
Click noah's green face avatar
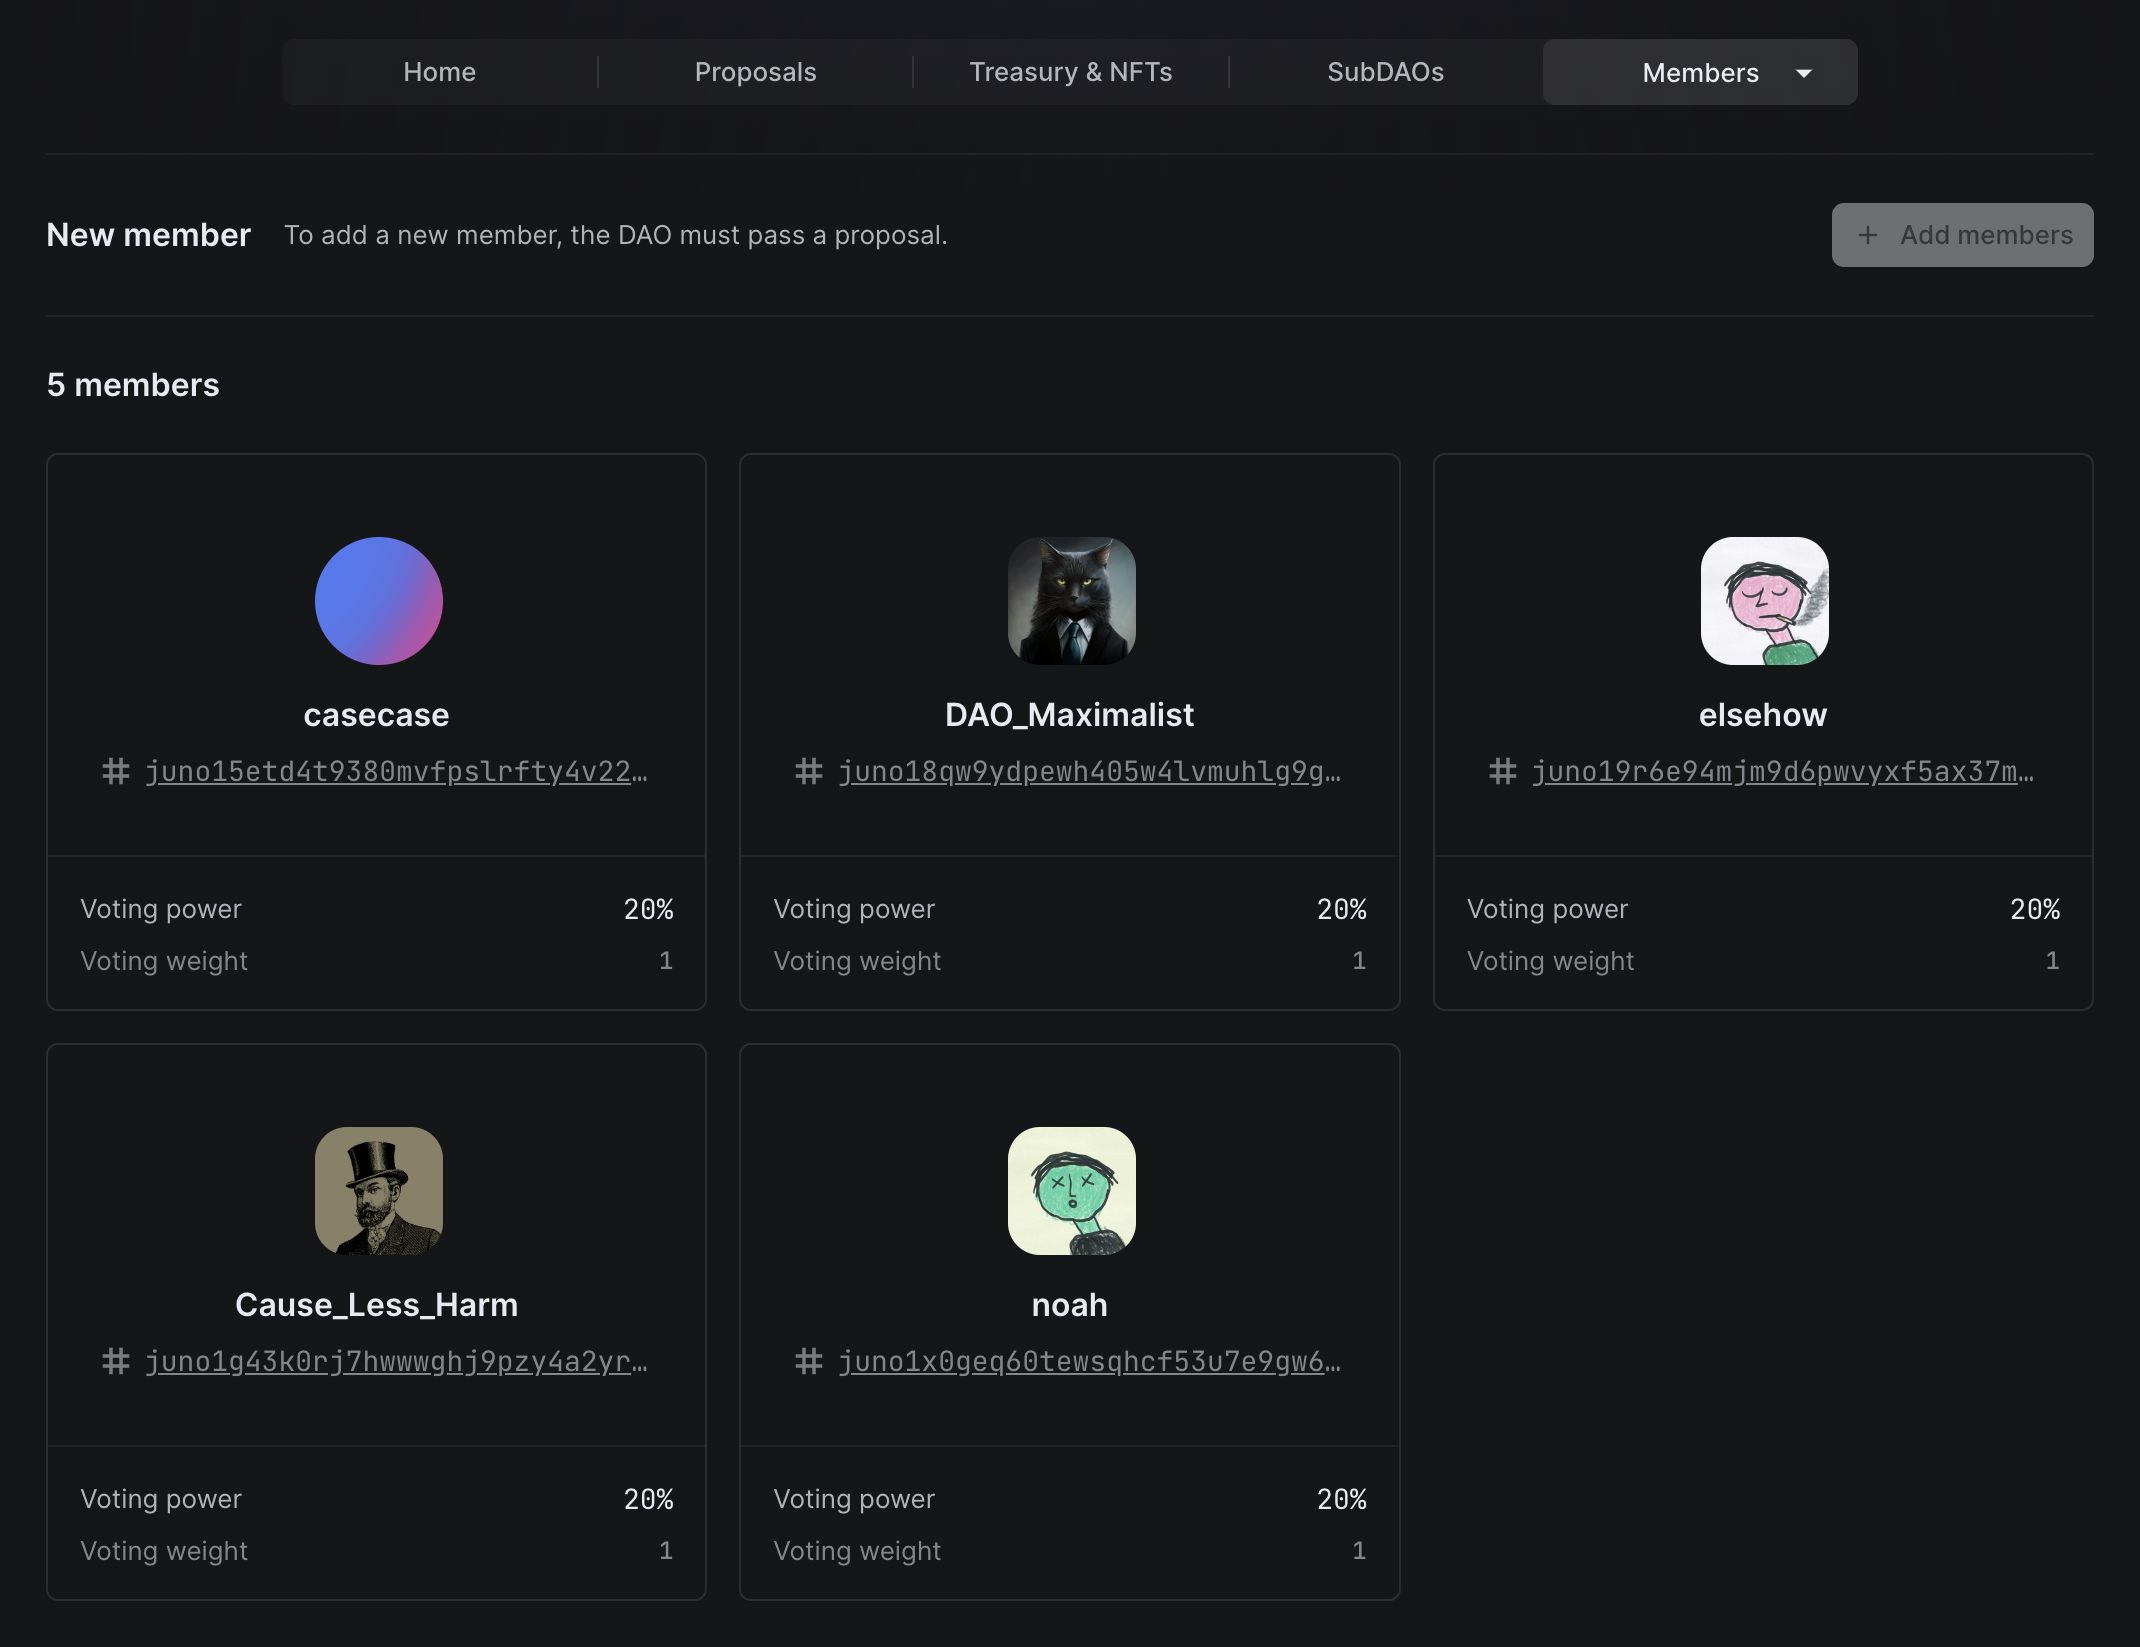(1071, 1191)
